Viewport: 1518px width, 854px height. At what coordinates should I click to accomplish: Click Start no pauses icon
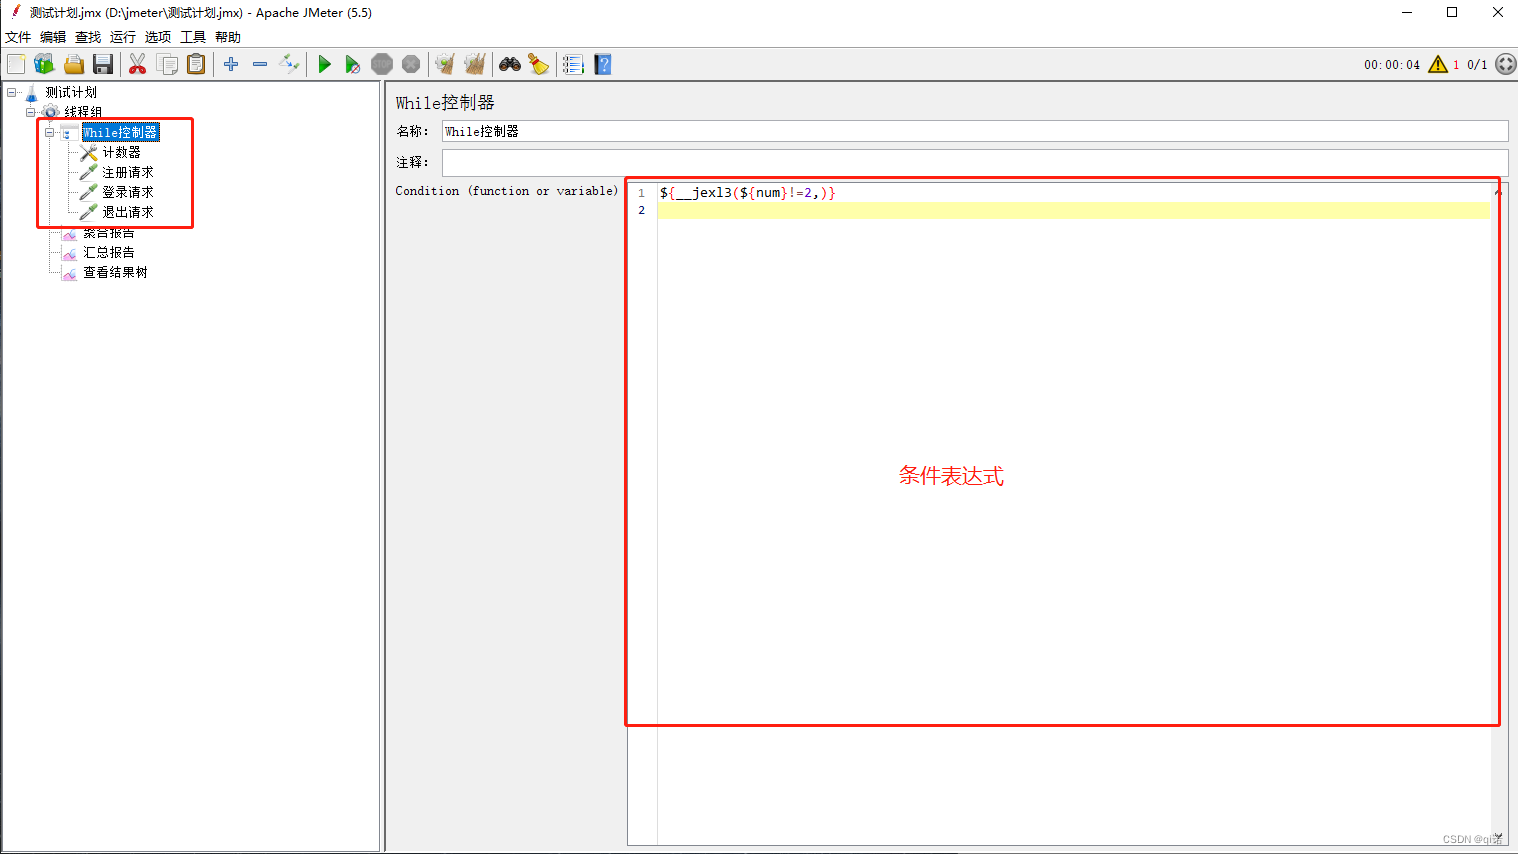tap(352, 64)
